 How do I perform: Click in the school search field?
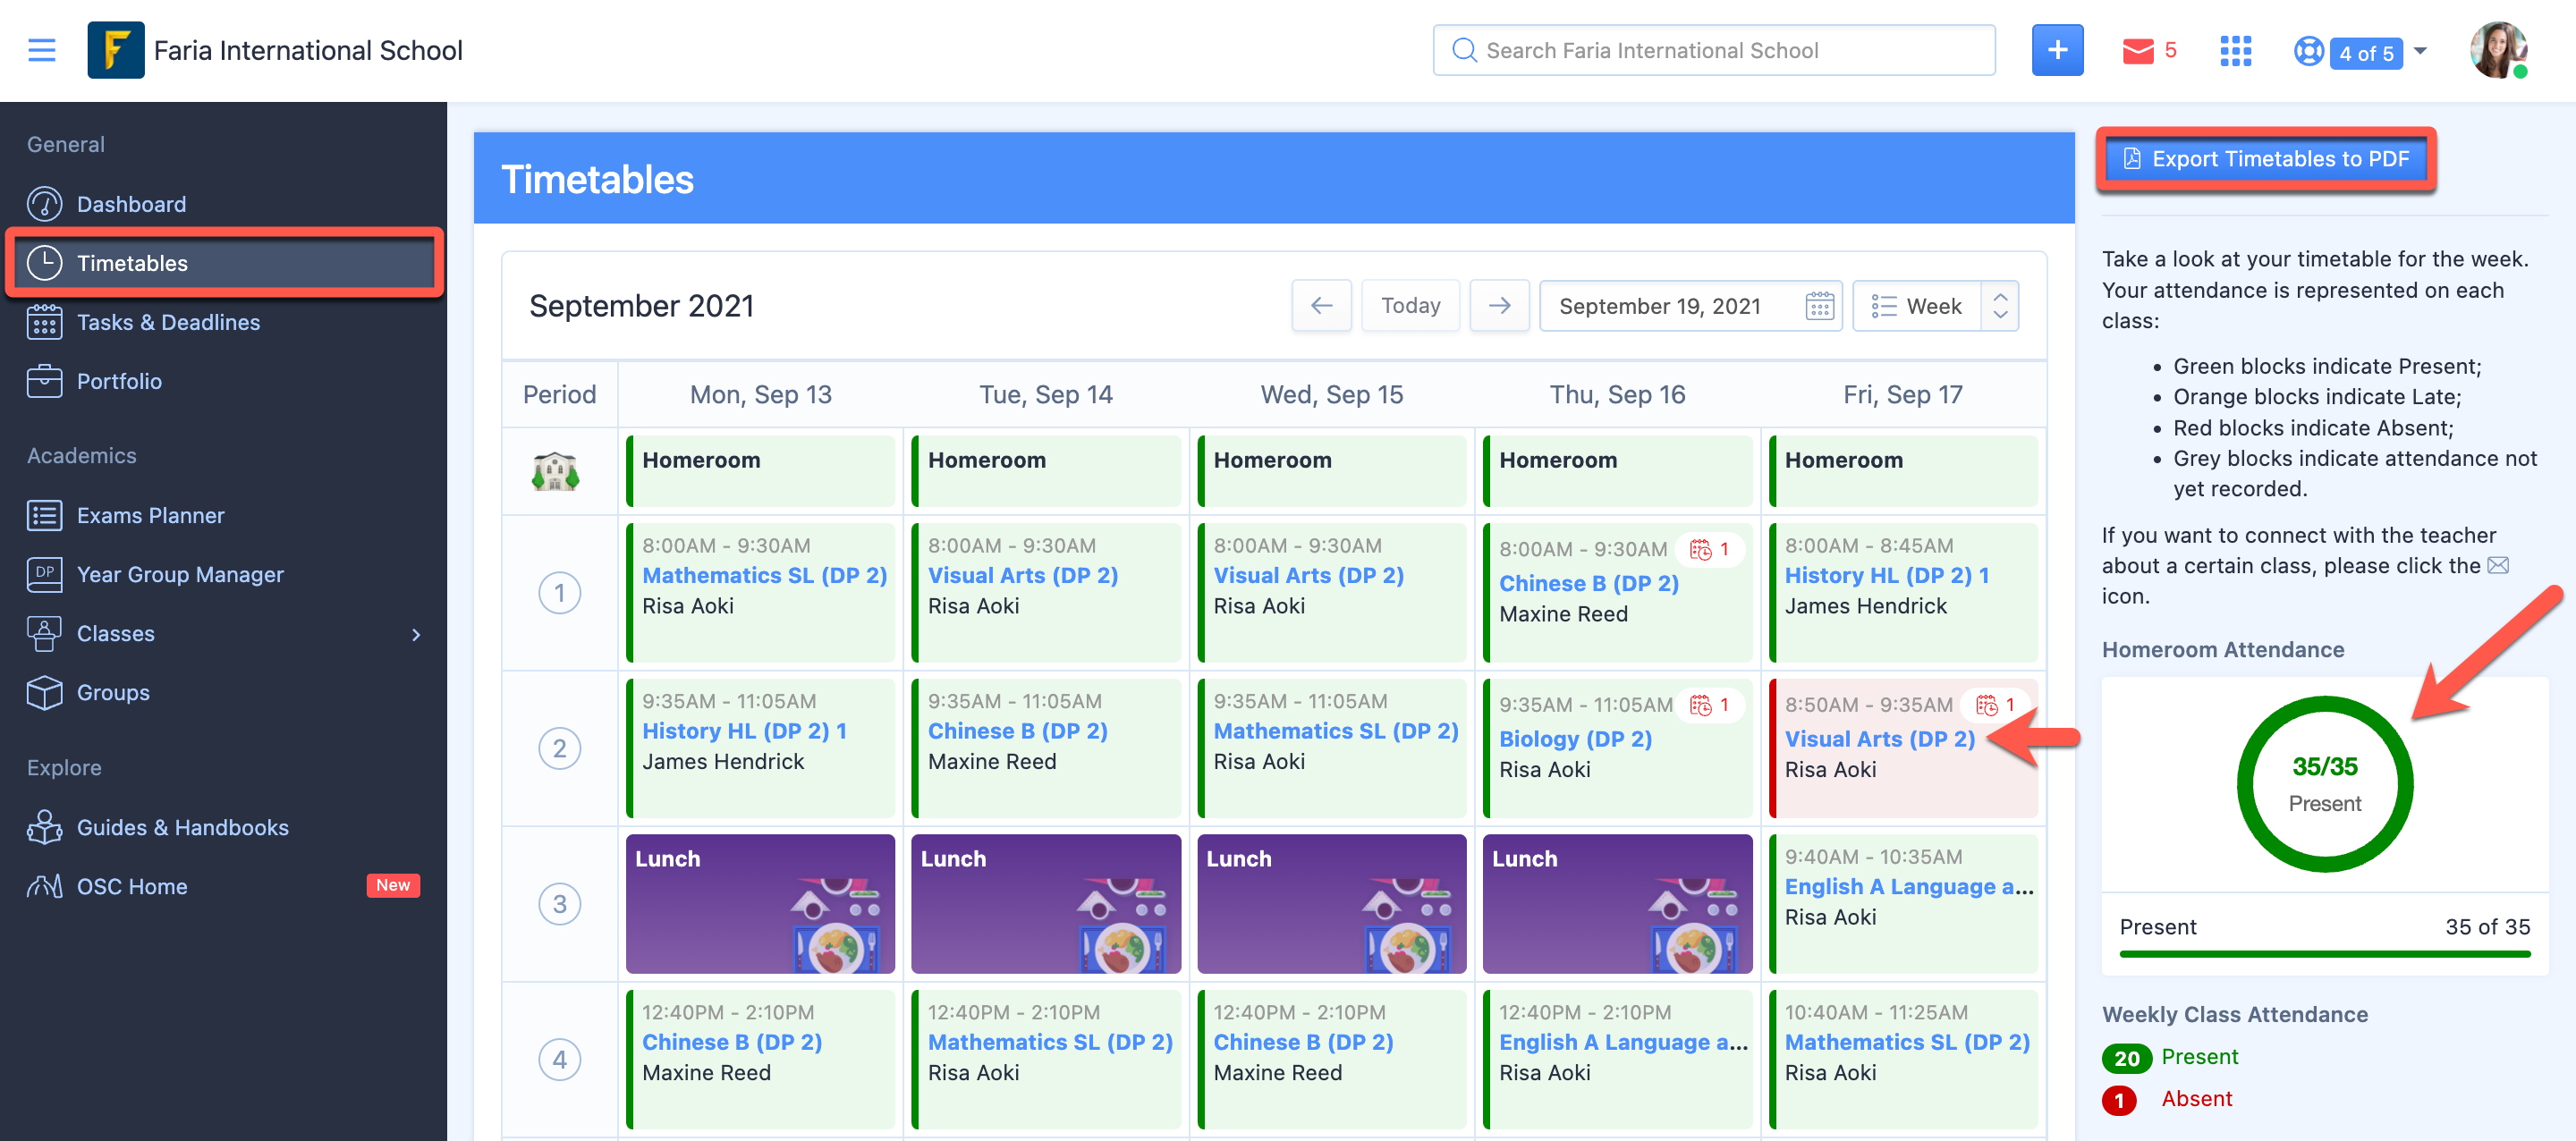[x=1713, y=51]
